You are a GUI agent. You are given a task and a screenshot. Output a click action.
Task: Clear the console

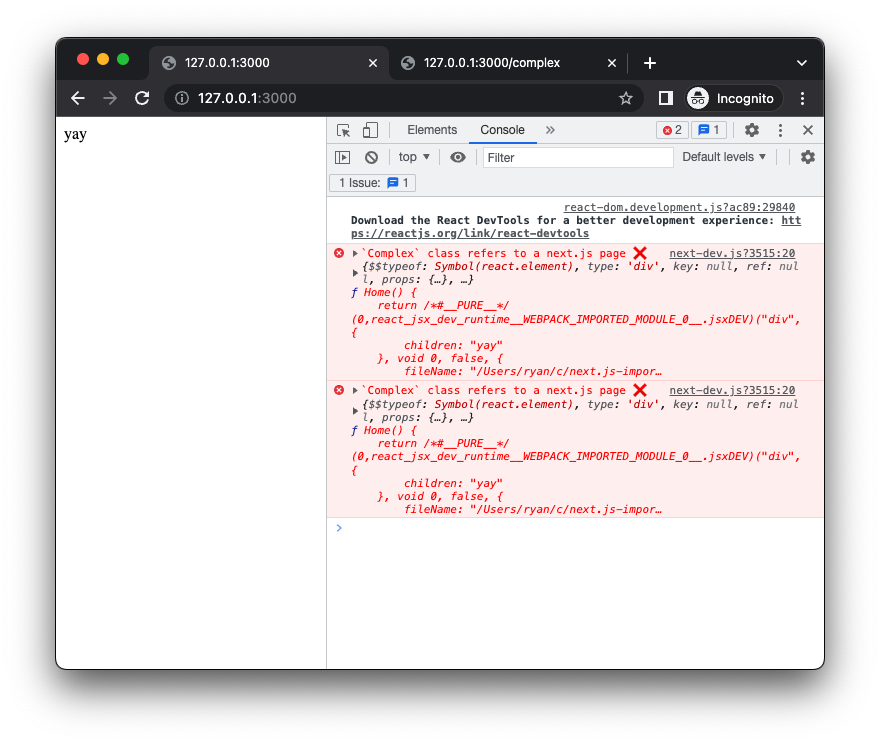[x=372, y=158]
